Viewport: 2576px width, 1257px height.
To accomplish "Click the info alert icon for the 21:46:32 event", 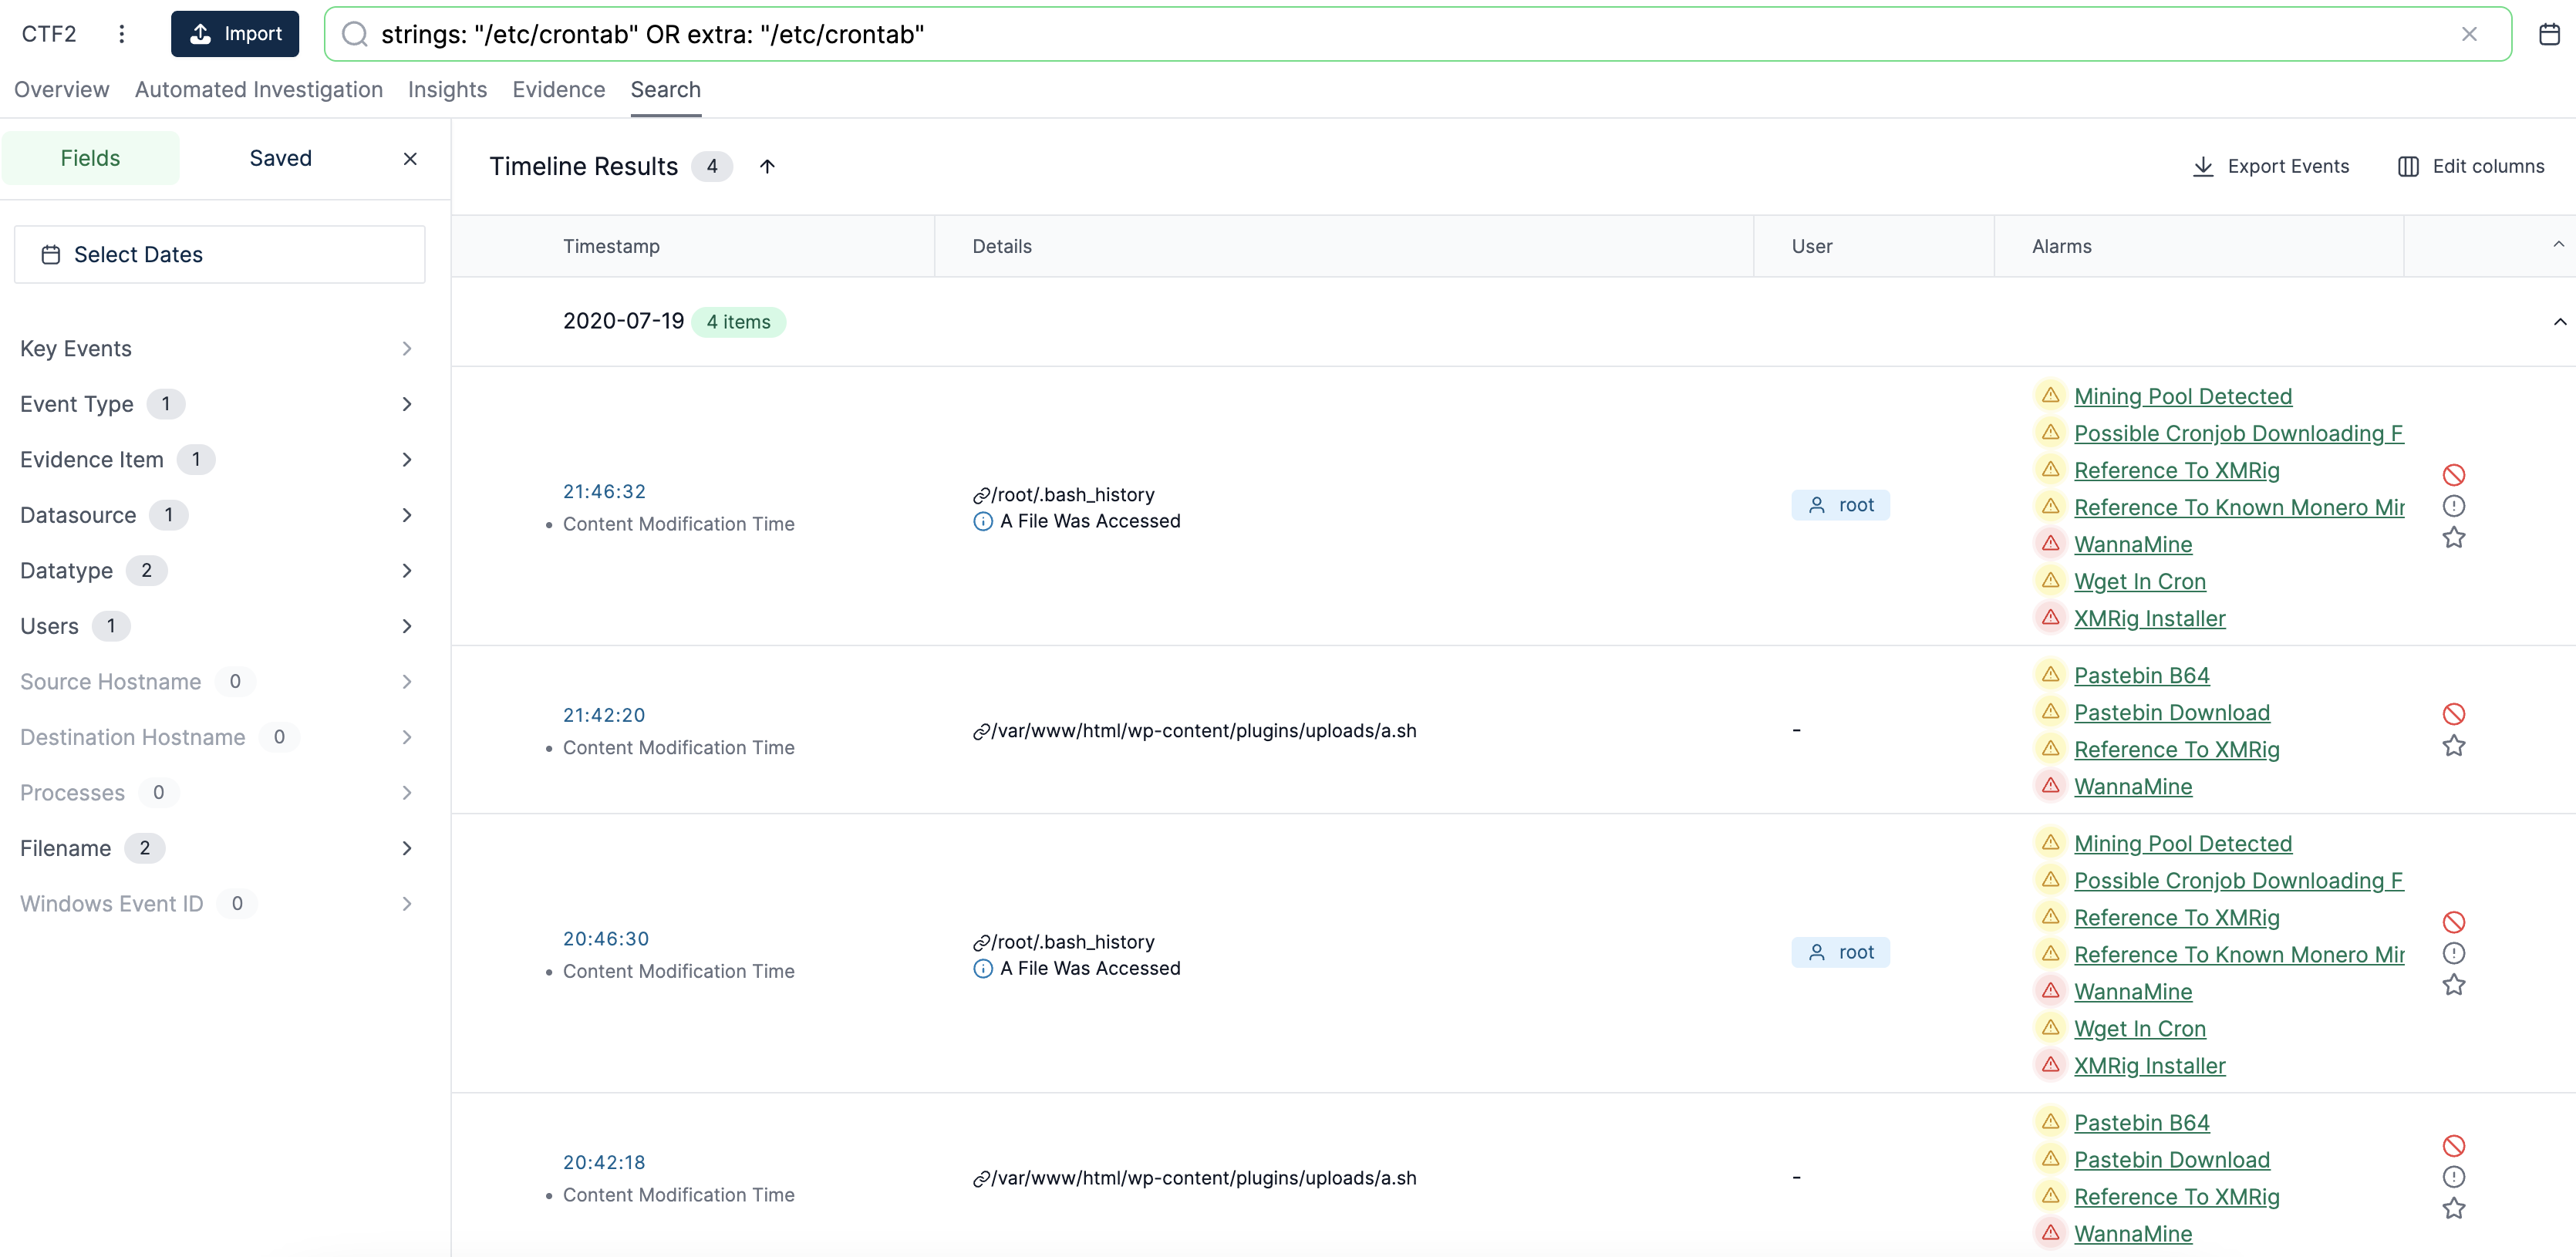I will tap(2454, 506).
